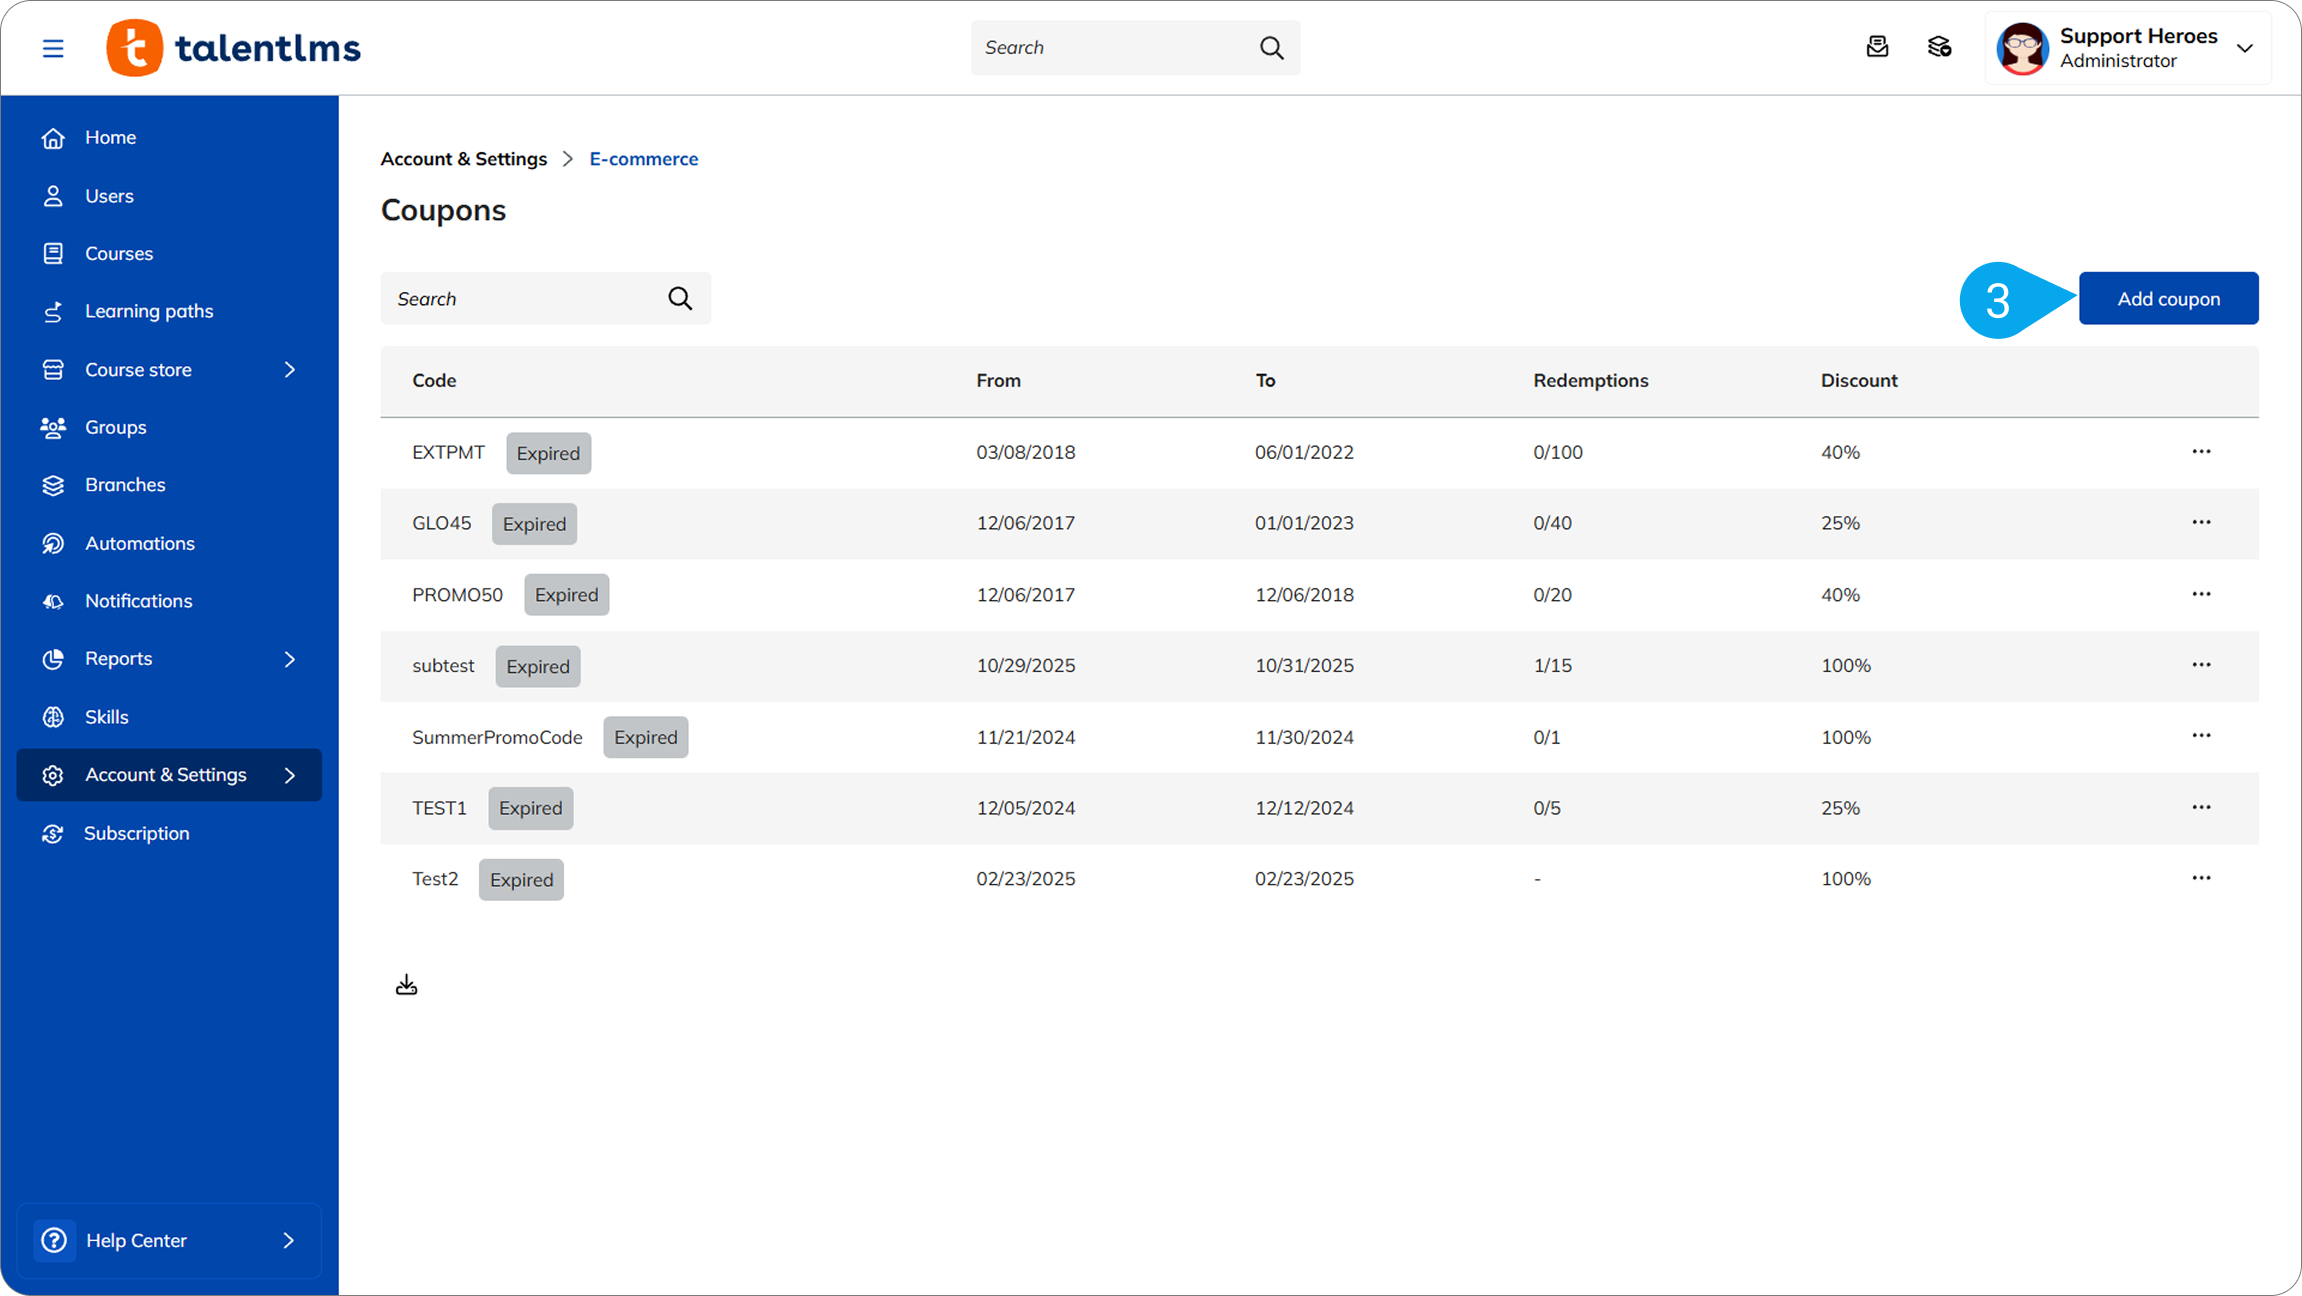Expand the Reports submenu arrow
This screenshot has height=1296, width=2302.
click(290, 659)
